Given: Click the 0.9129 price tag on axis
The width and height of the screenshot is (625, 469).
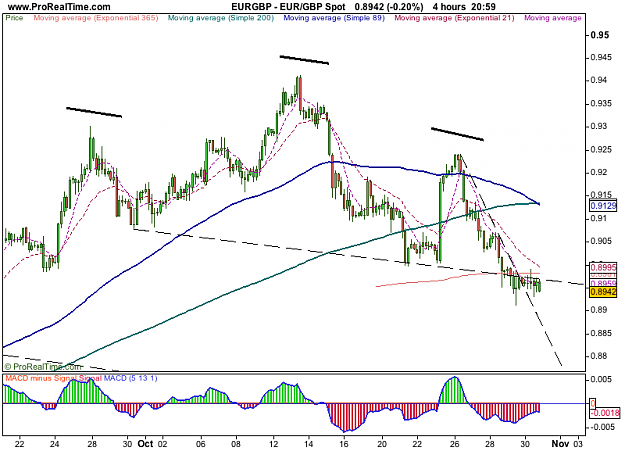Looking at the screenshot, I should (603, 206).
